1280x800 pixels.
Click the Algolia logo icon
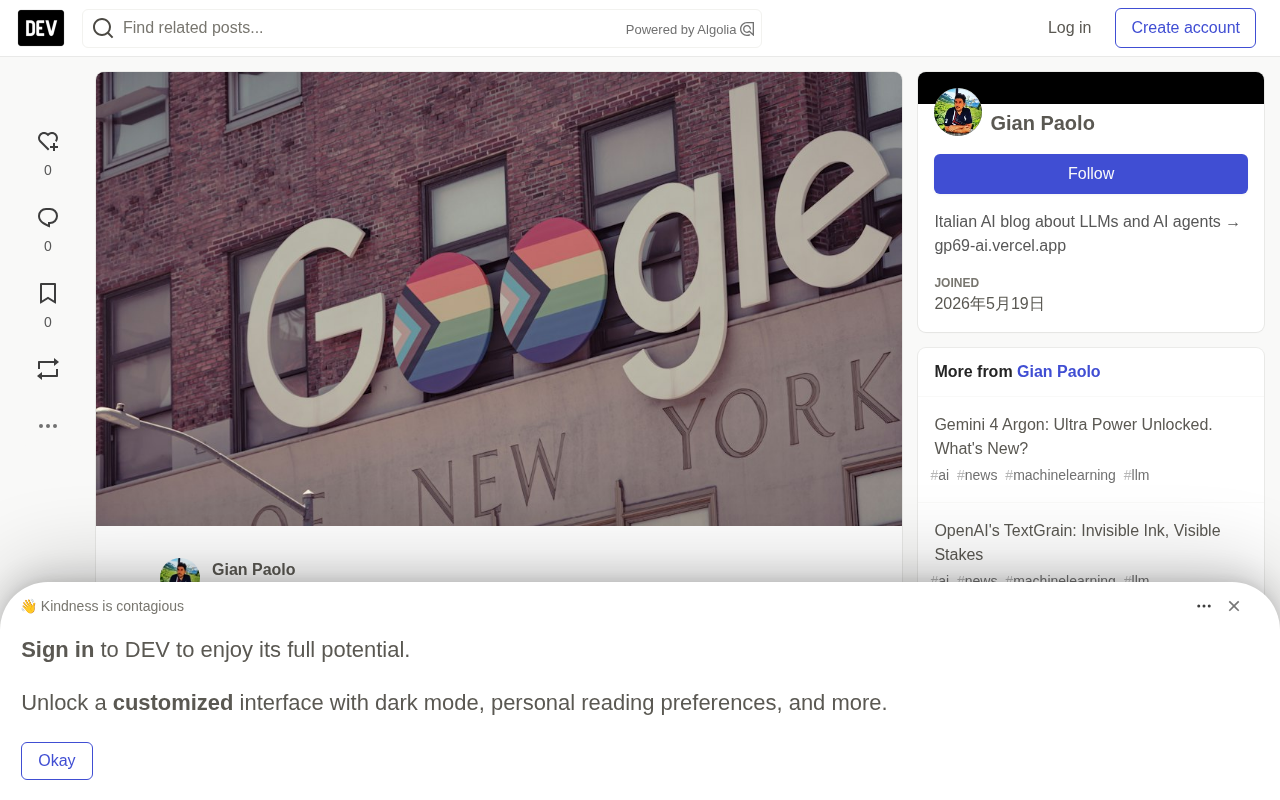point(747,29)
